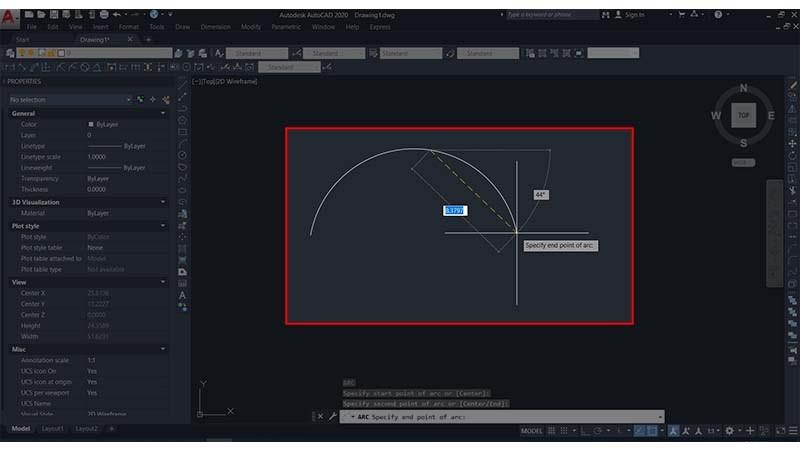Expand the command line history arrow
This screenshot has width=800, height=450.
pyautogui.click(x=660, y=417)
